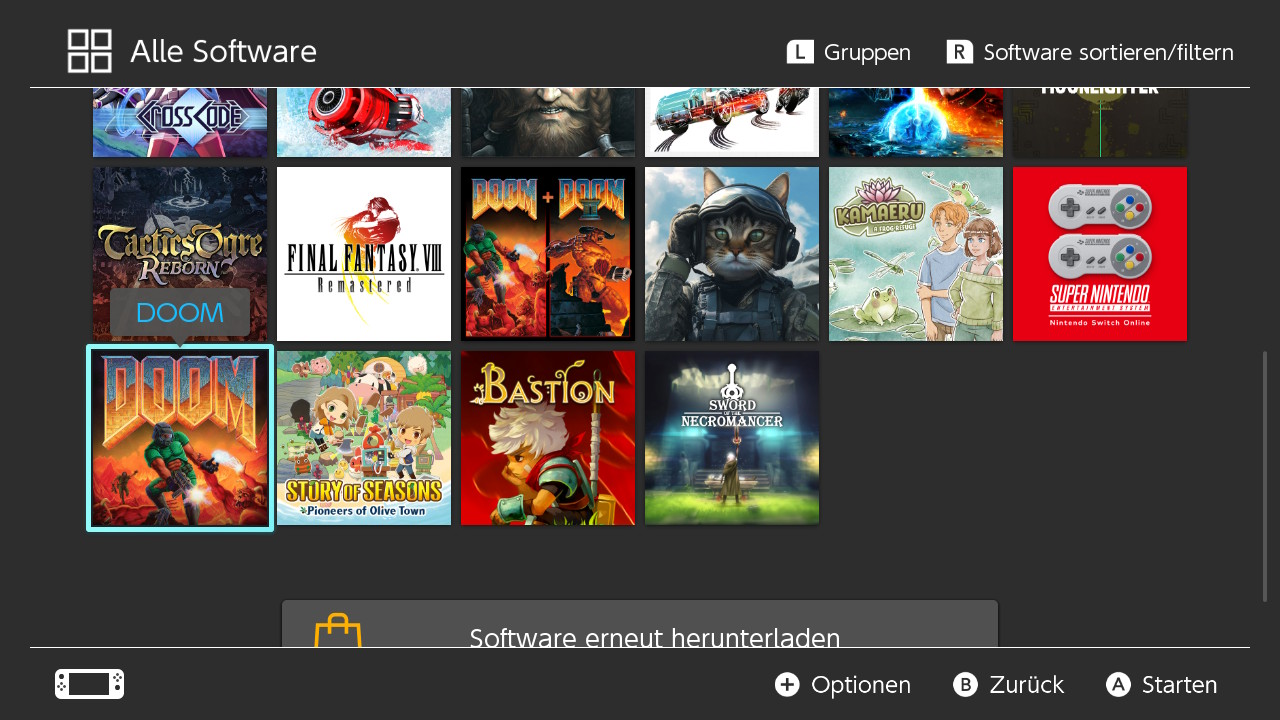Open Optionen for selected software
Image resolution: width=1280 pixels, height=720 pixels.
843,684
